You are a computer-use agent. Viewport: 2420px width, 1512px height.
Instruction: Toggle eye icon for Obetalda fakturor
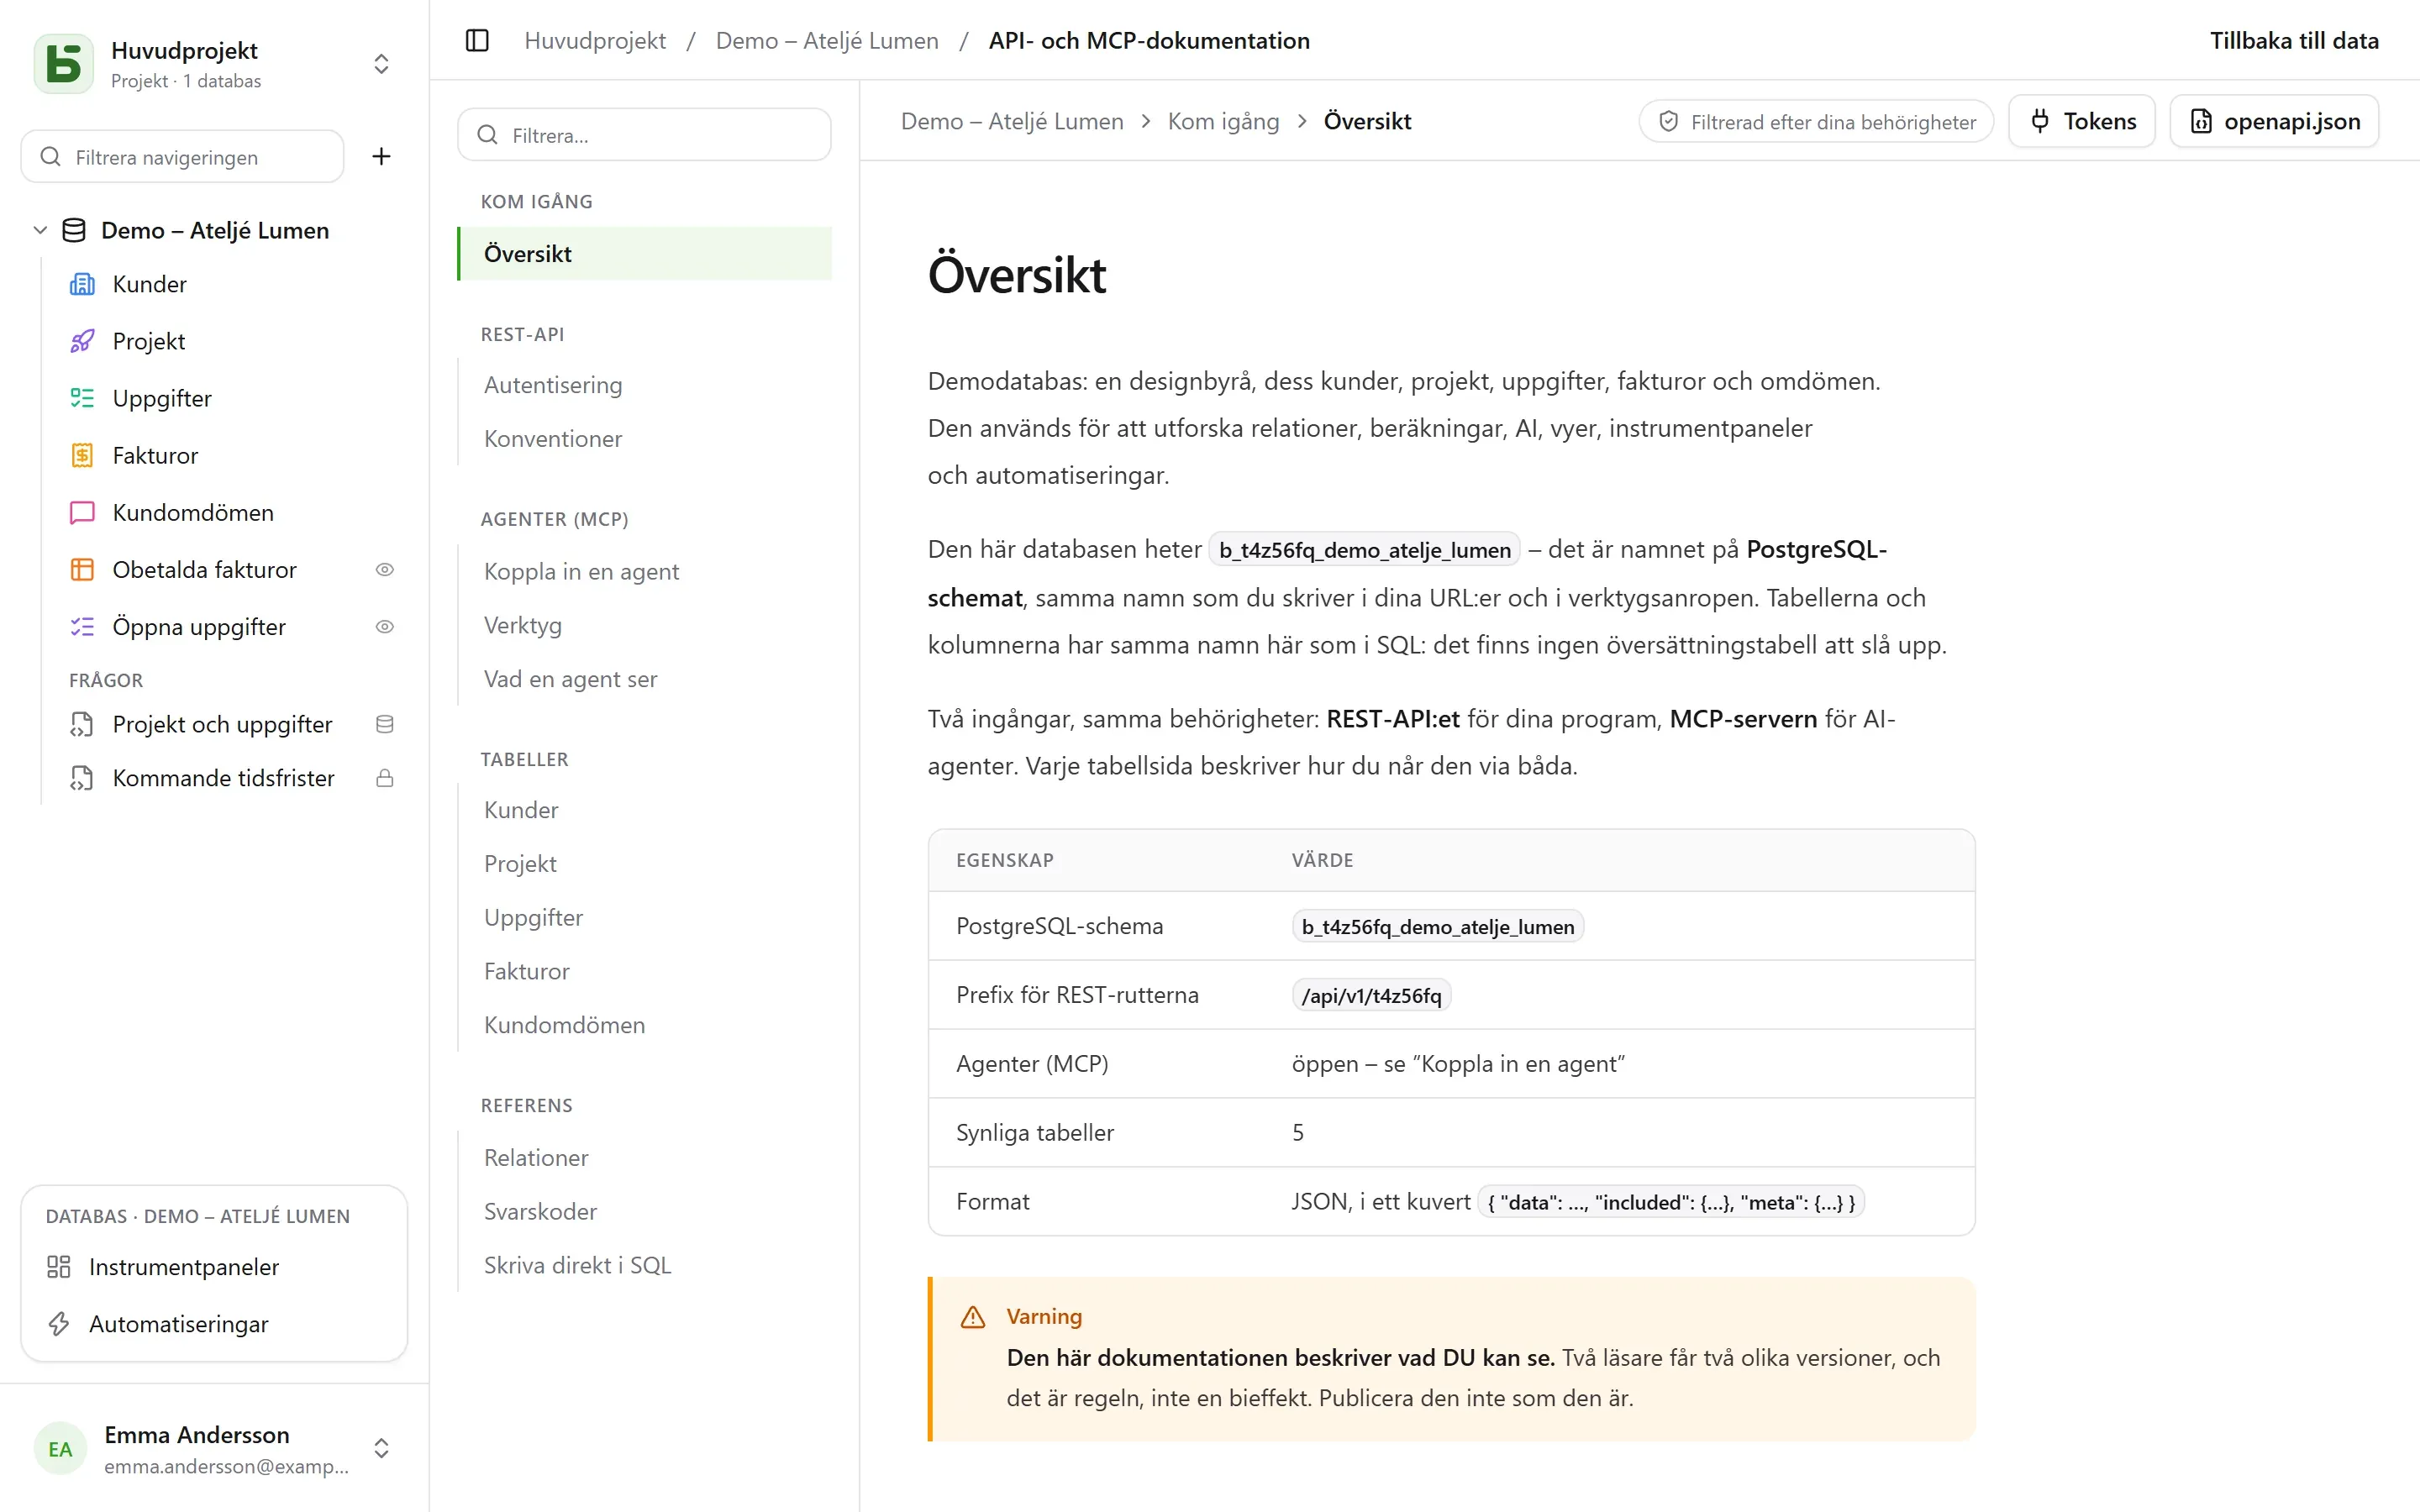tap(384, 569)
